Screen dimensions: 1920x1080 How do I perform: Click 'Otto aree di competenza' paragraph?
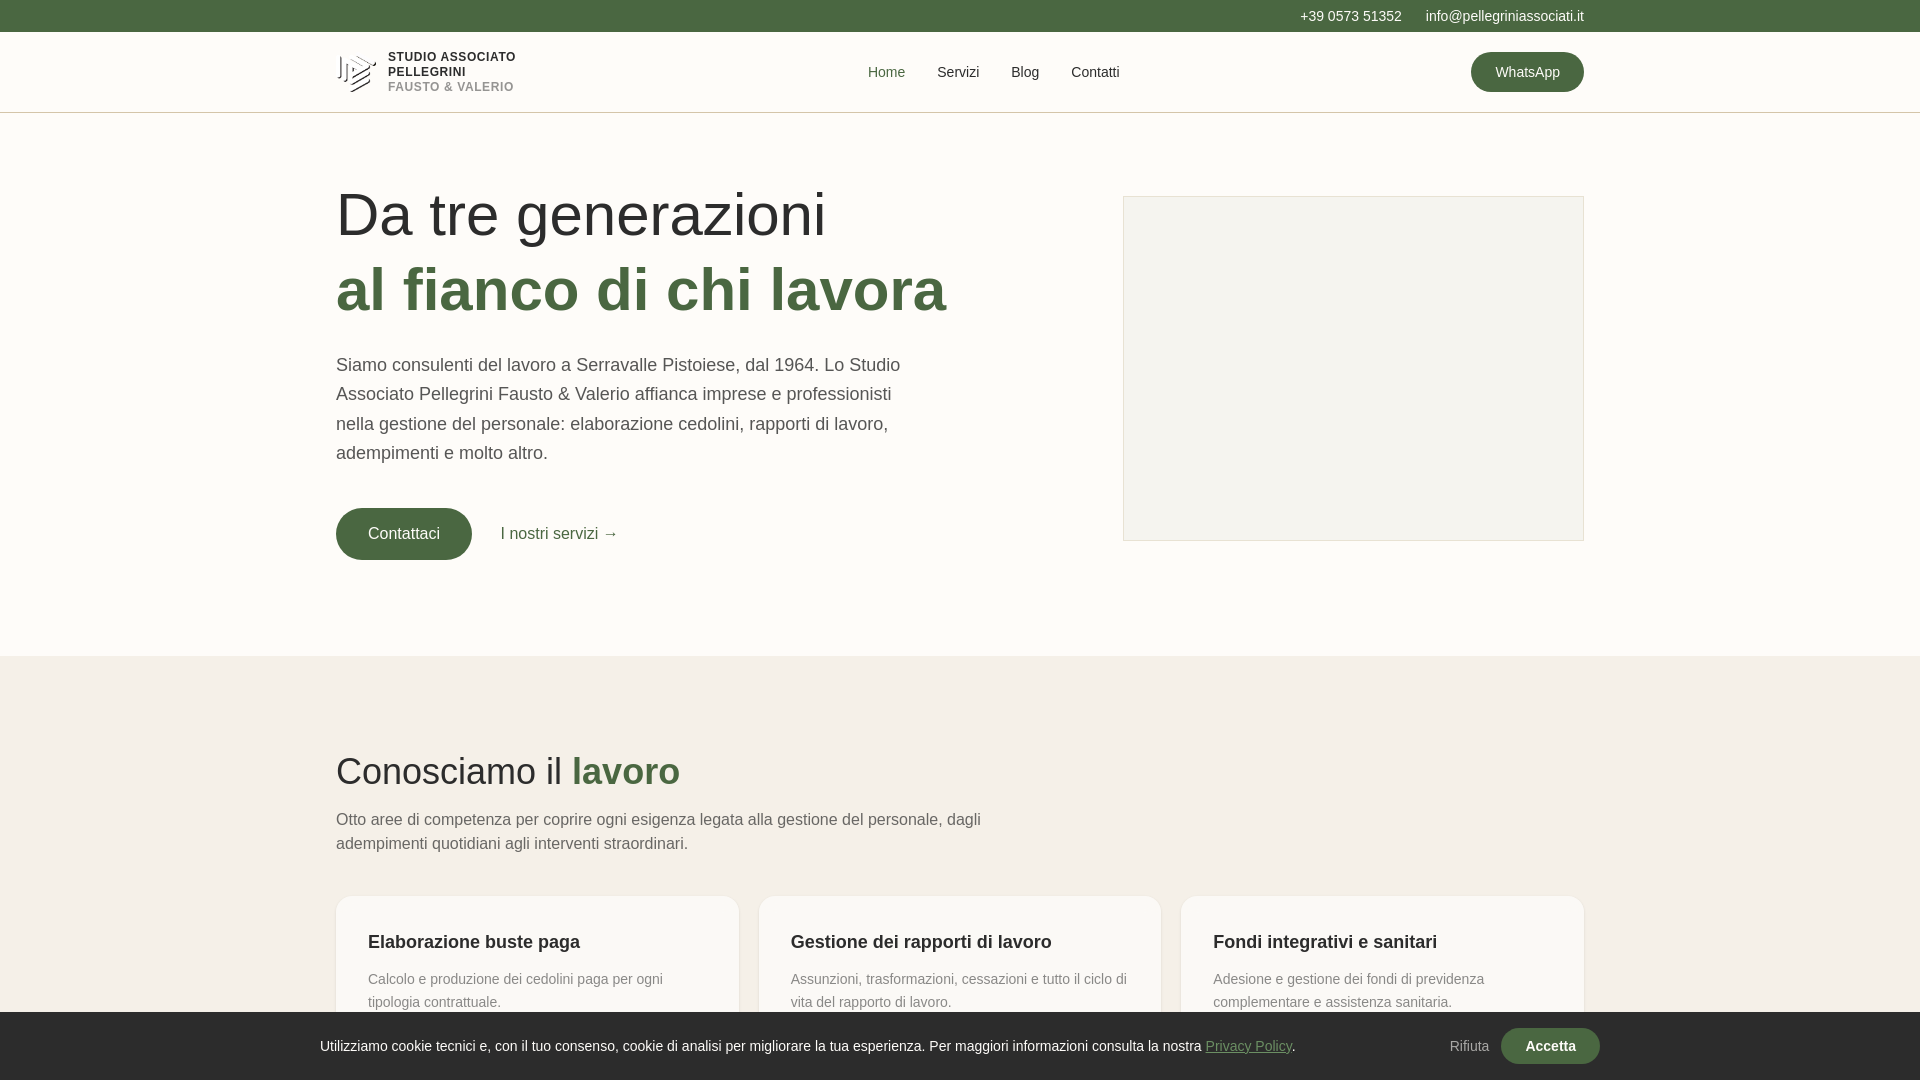pyautogui.click(x=658, y=831)
